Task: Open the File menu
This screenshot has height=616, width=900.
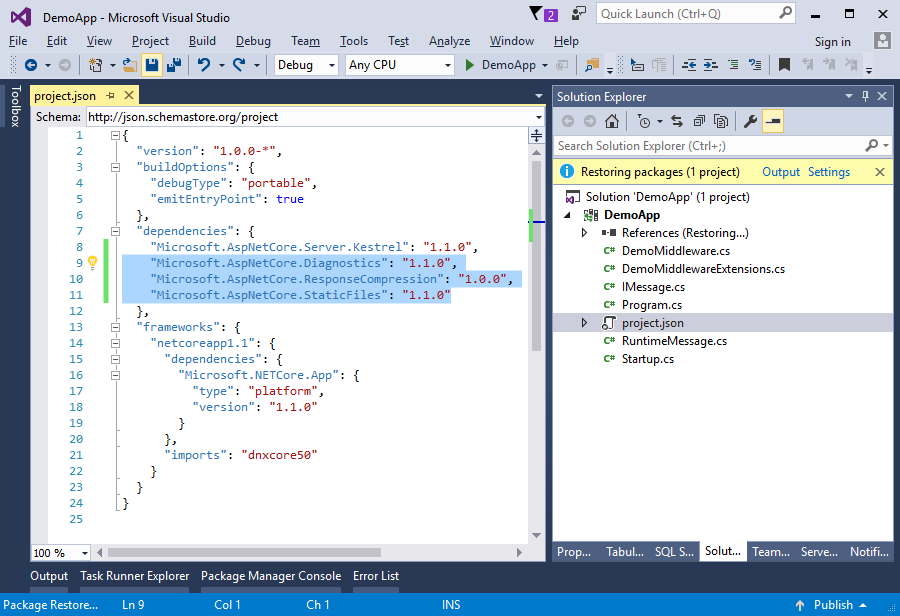Action: click(x=18, y=41)
